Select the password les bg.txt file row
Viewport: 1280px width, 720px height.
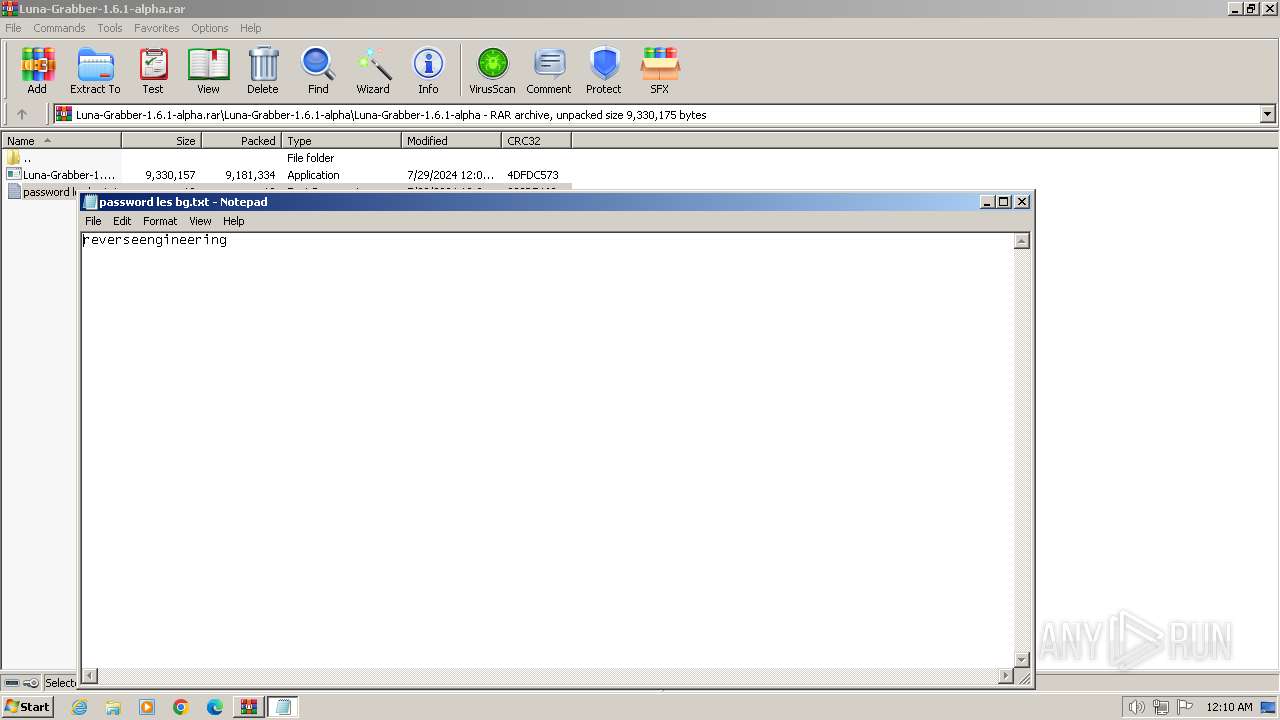tap(42, 191)
